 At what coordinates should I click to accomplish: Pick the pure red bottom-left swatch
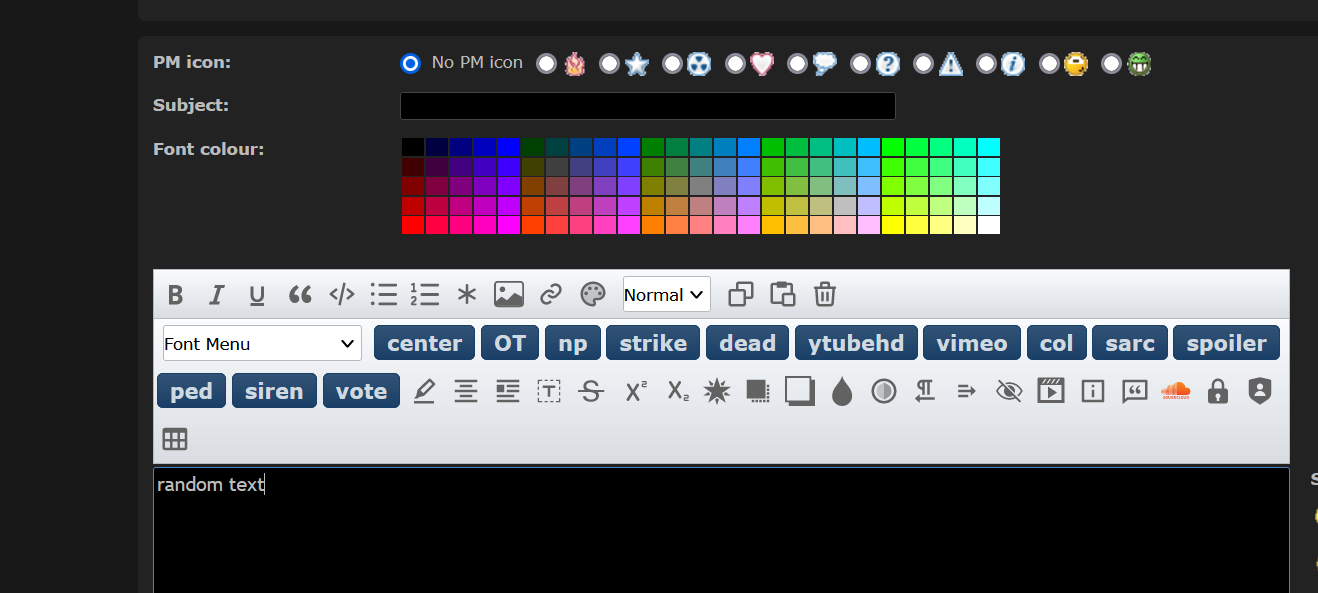[x=413, y=225]
